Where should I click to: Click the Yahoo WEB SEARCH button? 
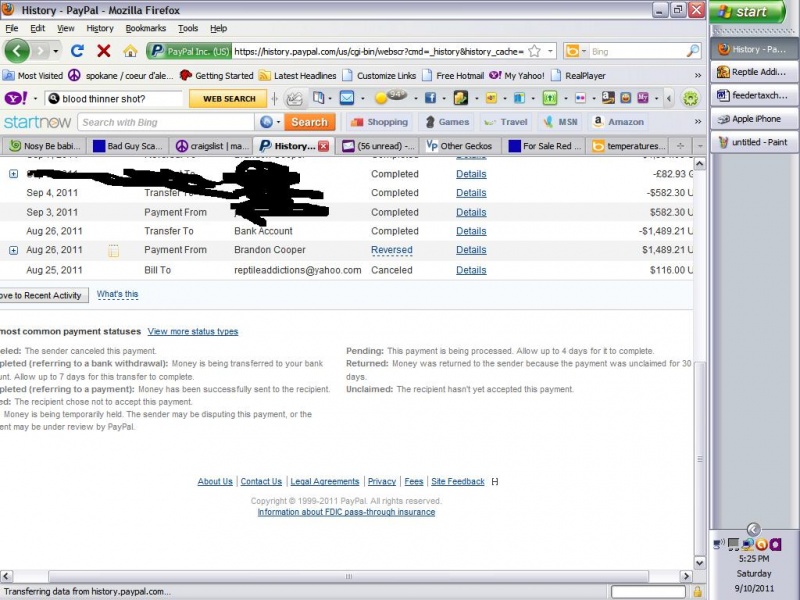(x=229, y=98)
